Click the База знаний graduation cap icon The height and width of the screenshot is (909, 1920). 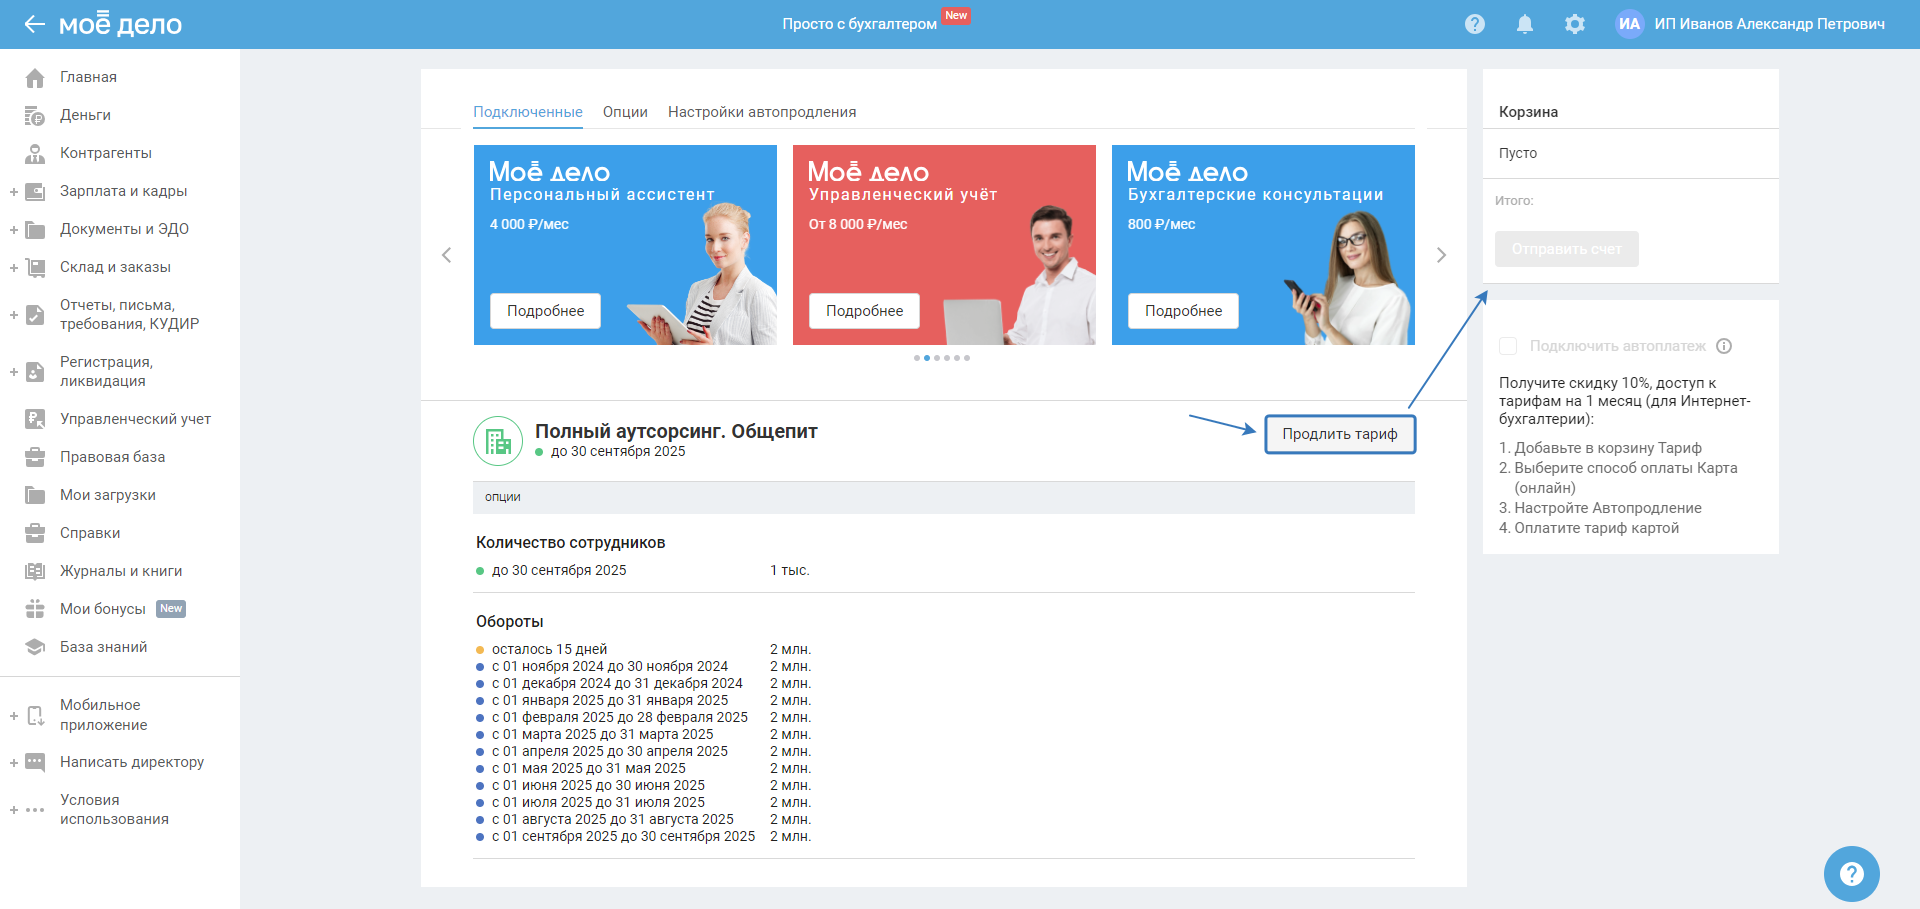tap(35, 647)
